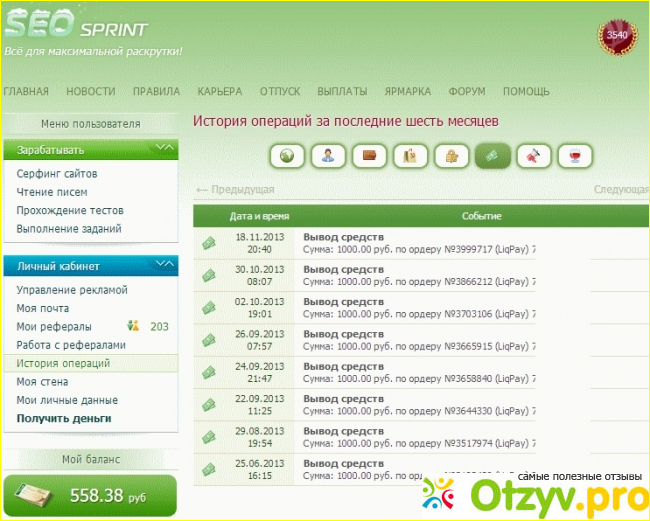Go to Предыдущая page
The height and width of the screenshot is (521, 650).
click(x=235, y=189)
